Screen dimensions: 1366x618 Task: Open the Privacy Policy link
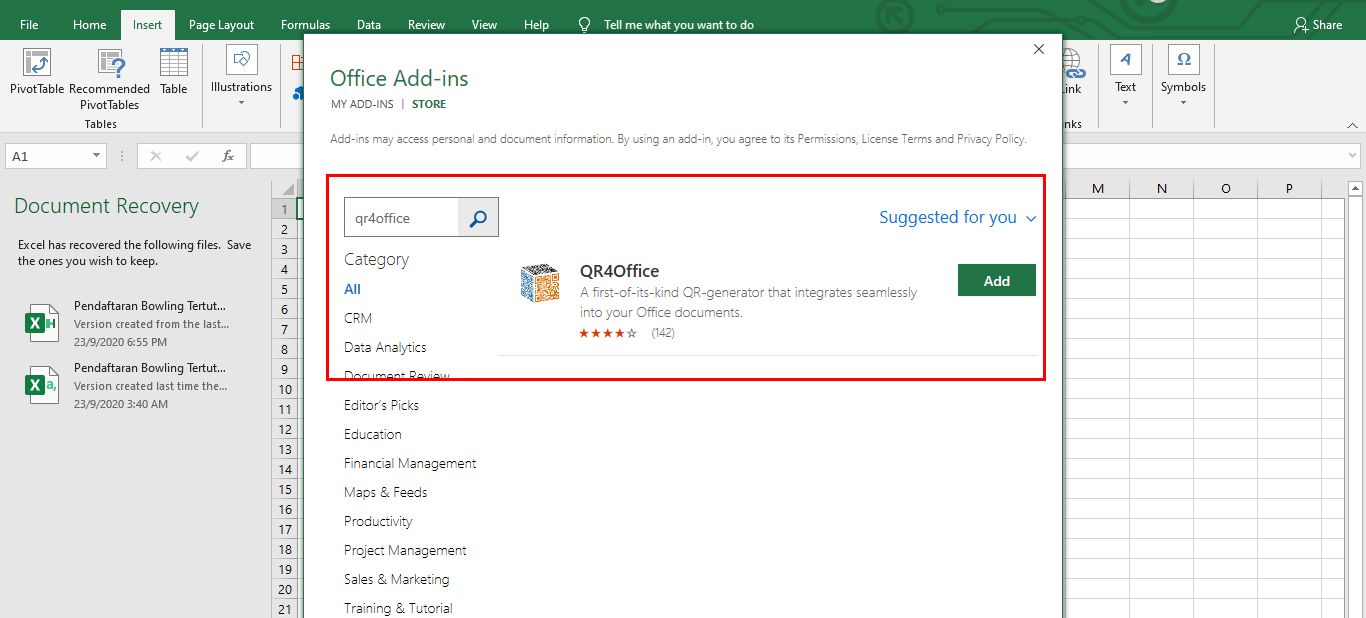(990, 139)
